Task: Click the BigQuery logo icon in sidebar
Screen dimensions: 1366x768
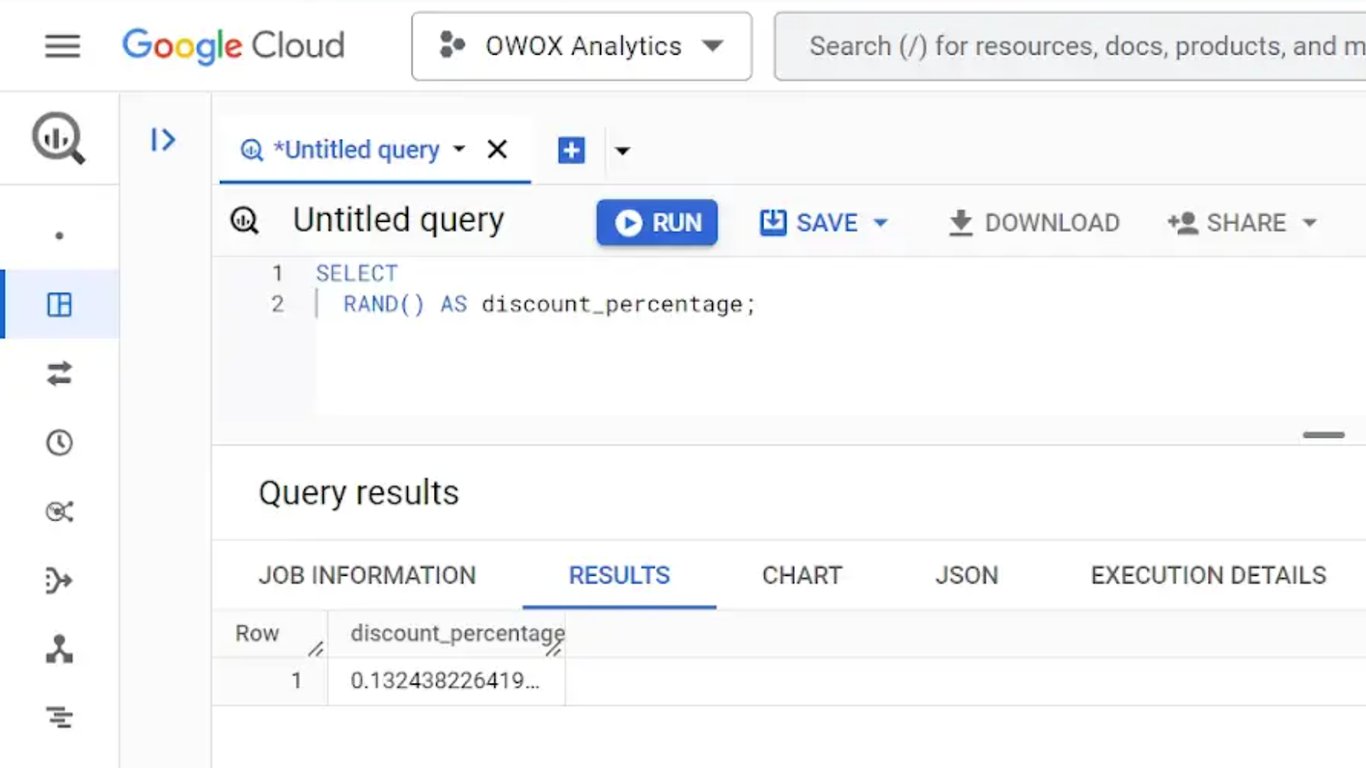Action: coord(59,139)
